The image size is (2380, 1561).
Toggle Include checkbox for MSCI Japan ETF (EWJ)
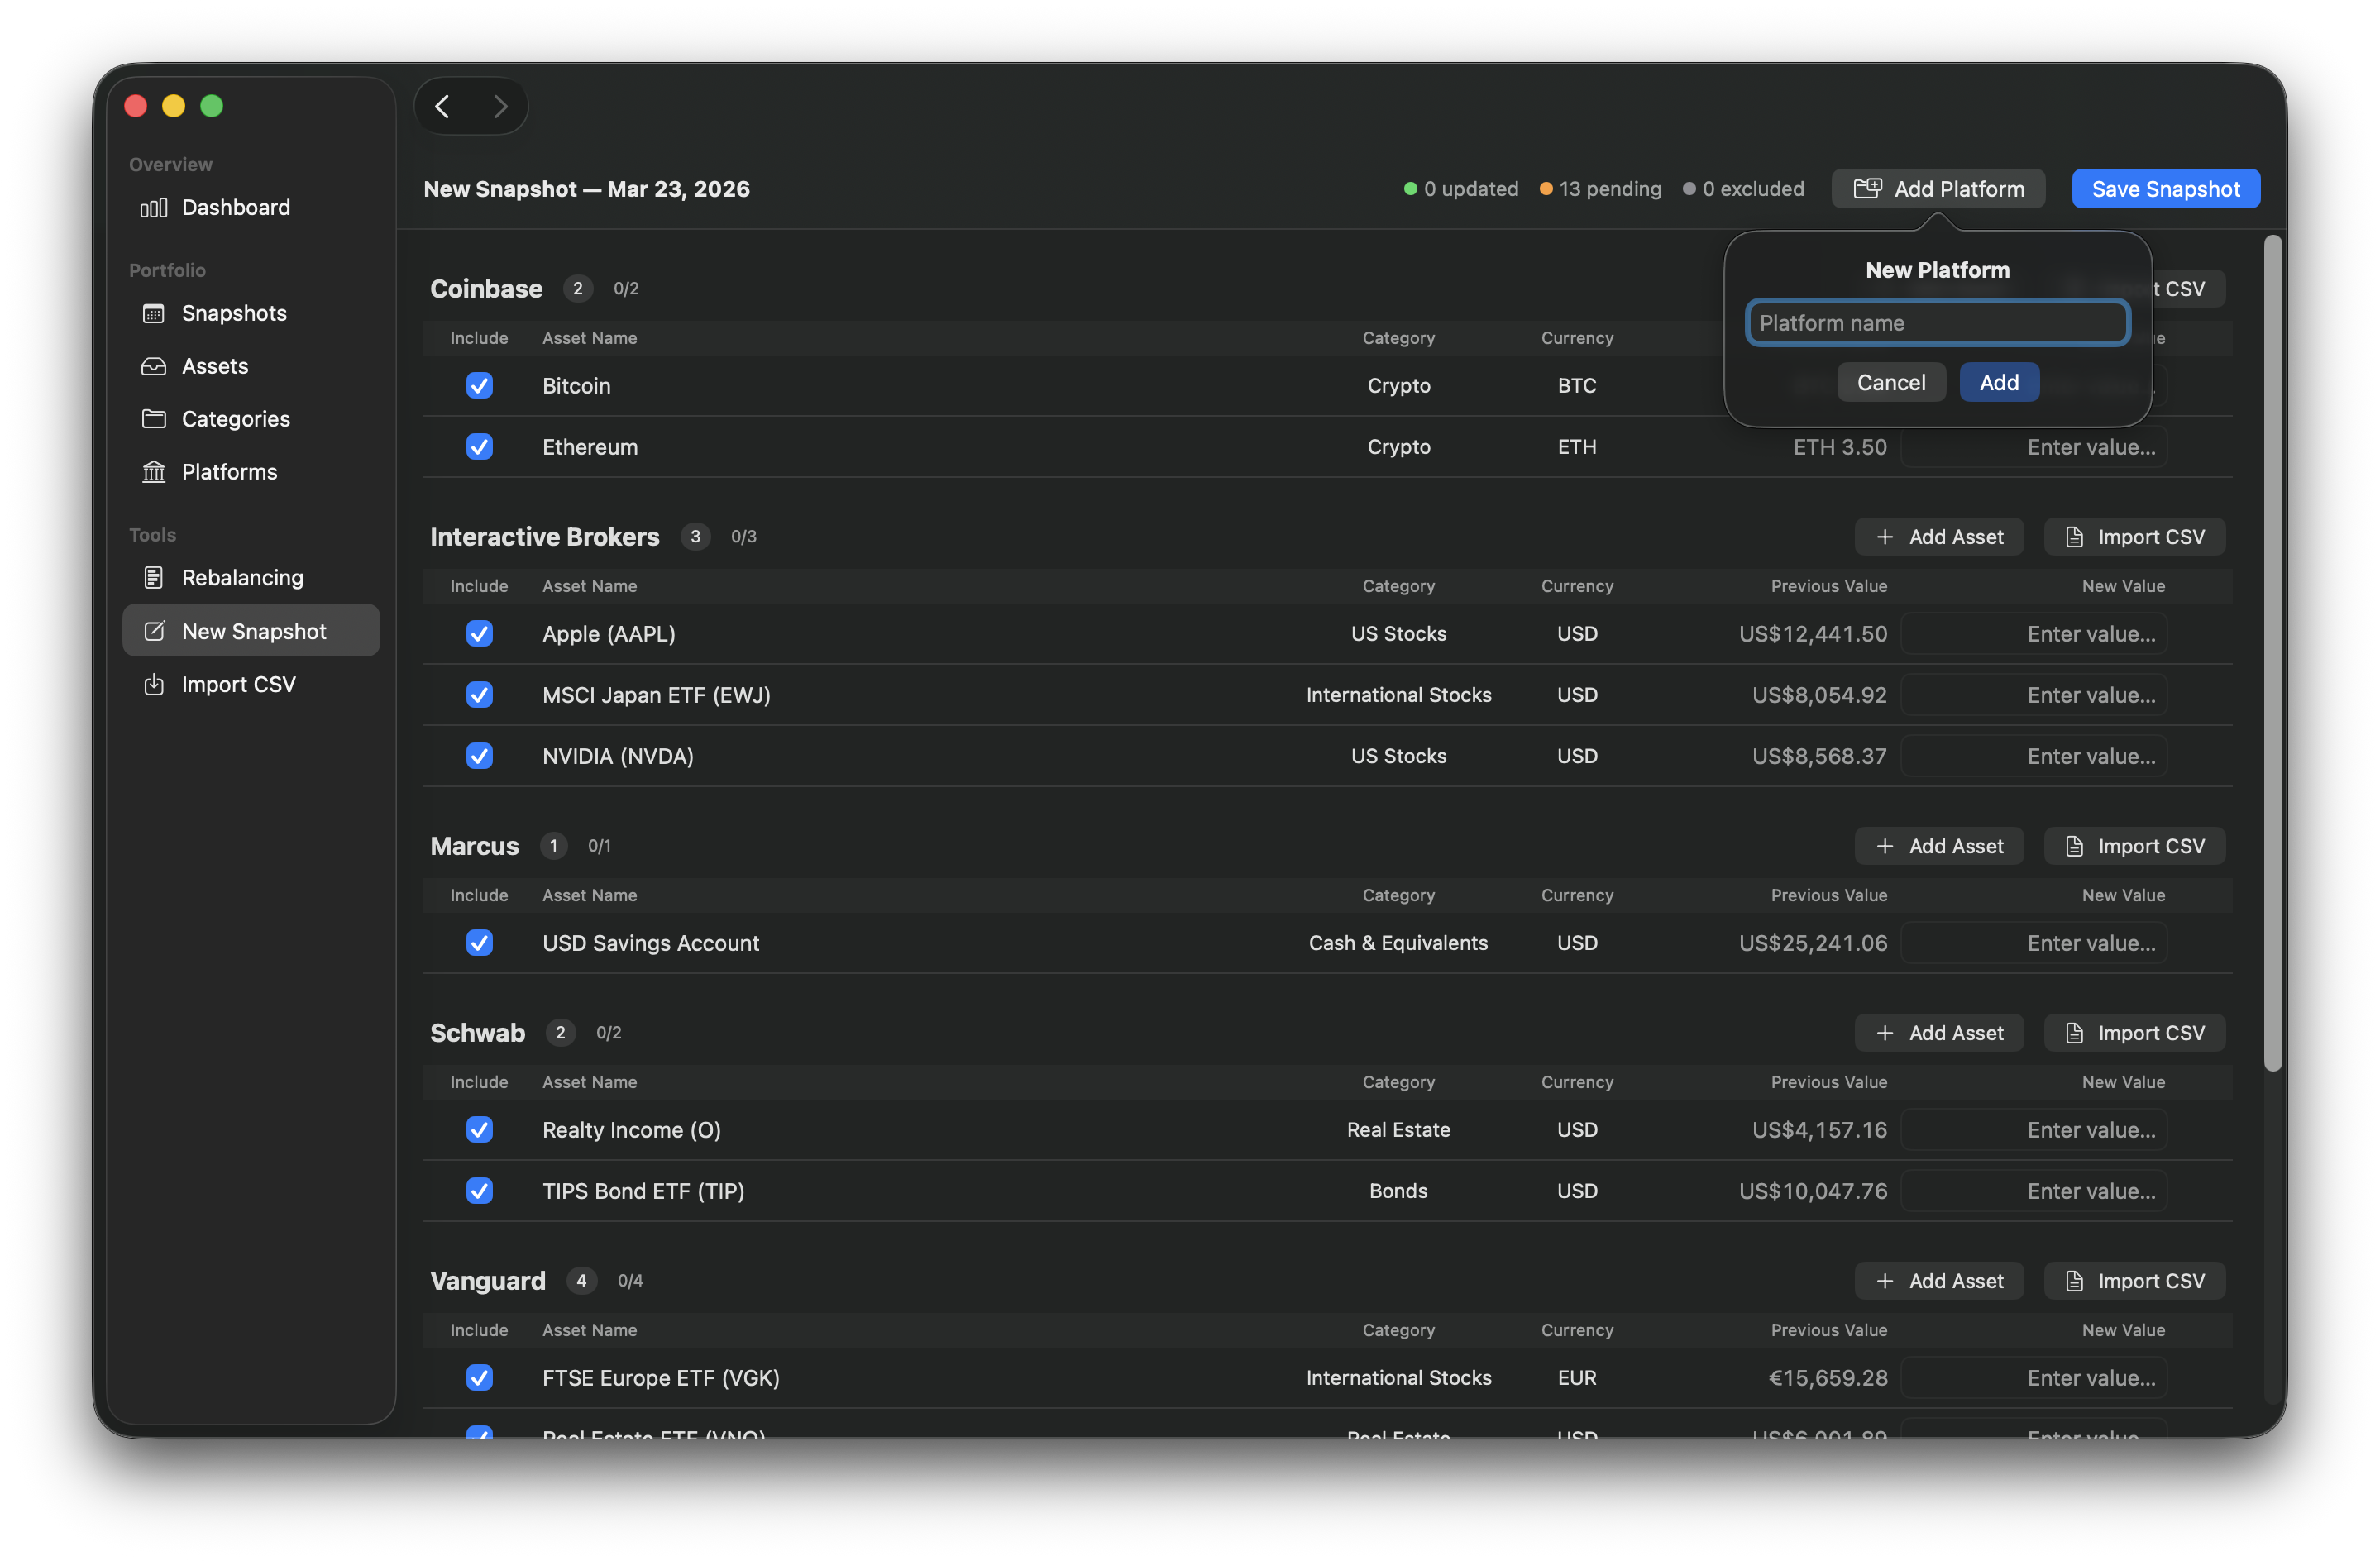pyautogui.click(x=479, y=695)
